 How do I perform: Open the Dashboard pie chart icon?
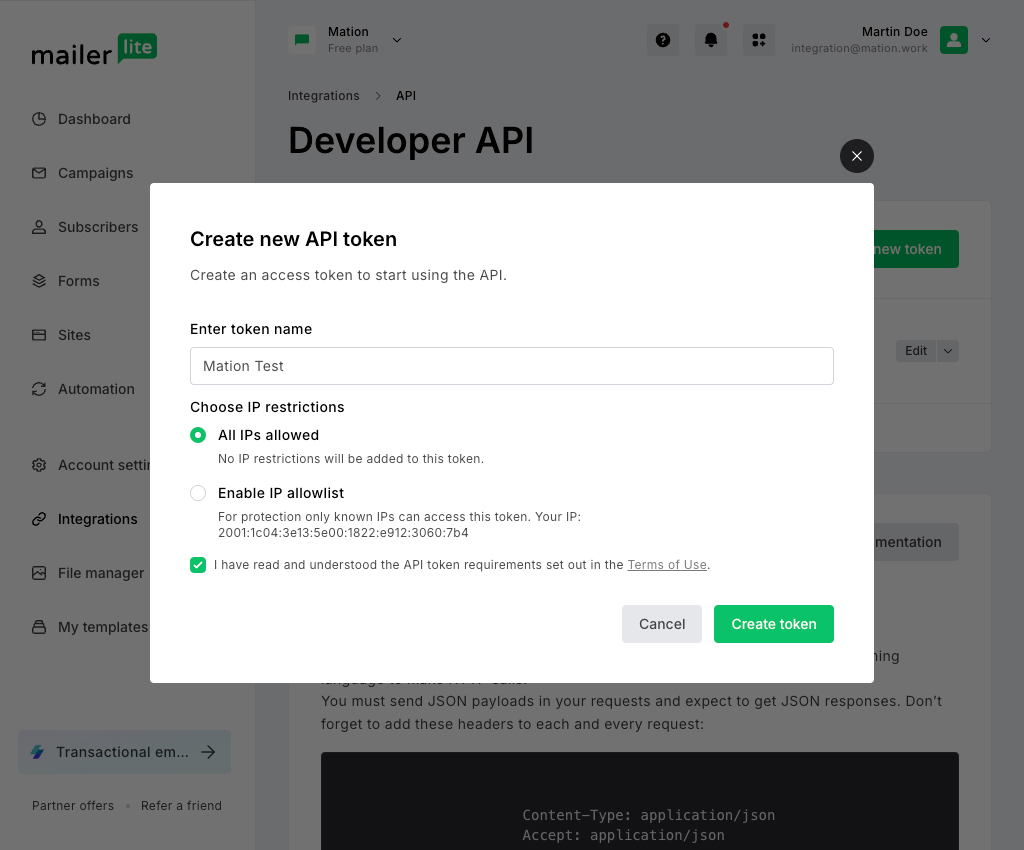(x=39, y=119)
